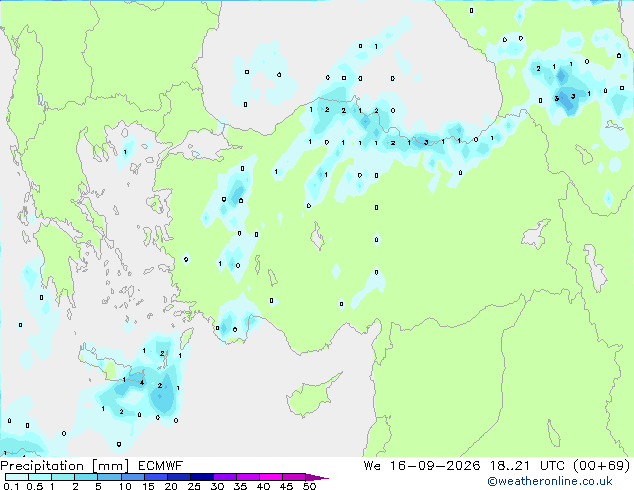Open the weatheronline.co.uk copyright link
Viewport: 634px width, 490px height.
click(x=549, y=481)
